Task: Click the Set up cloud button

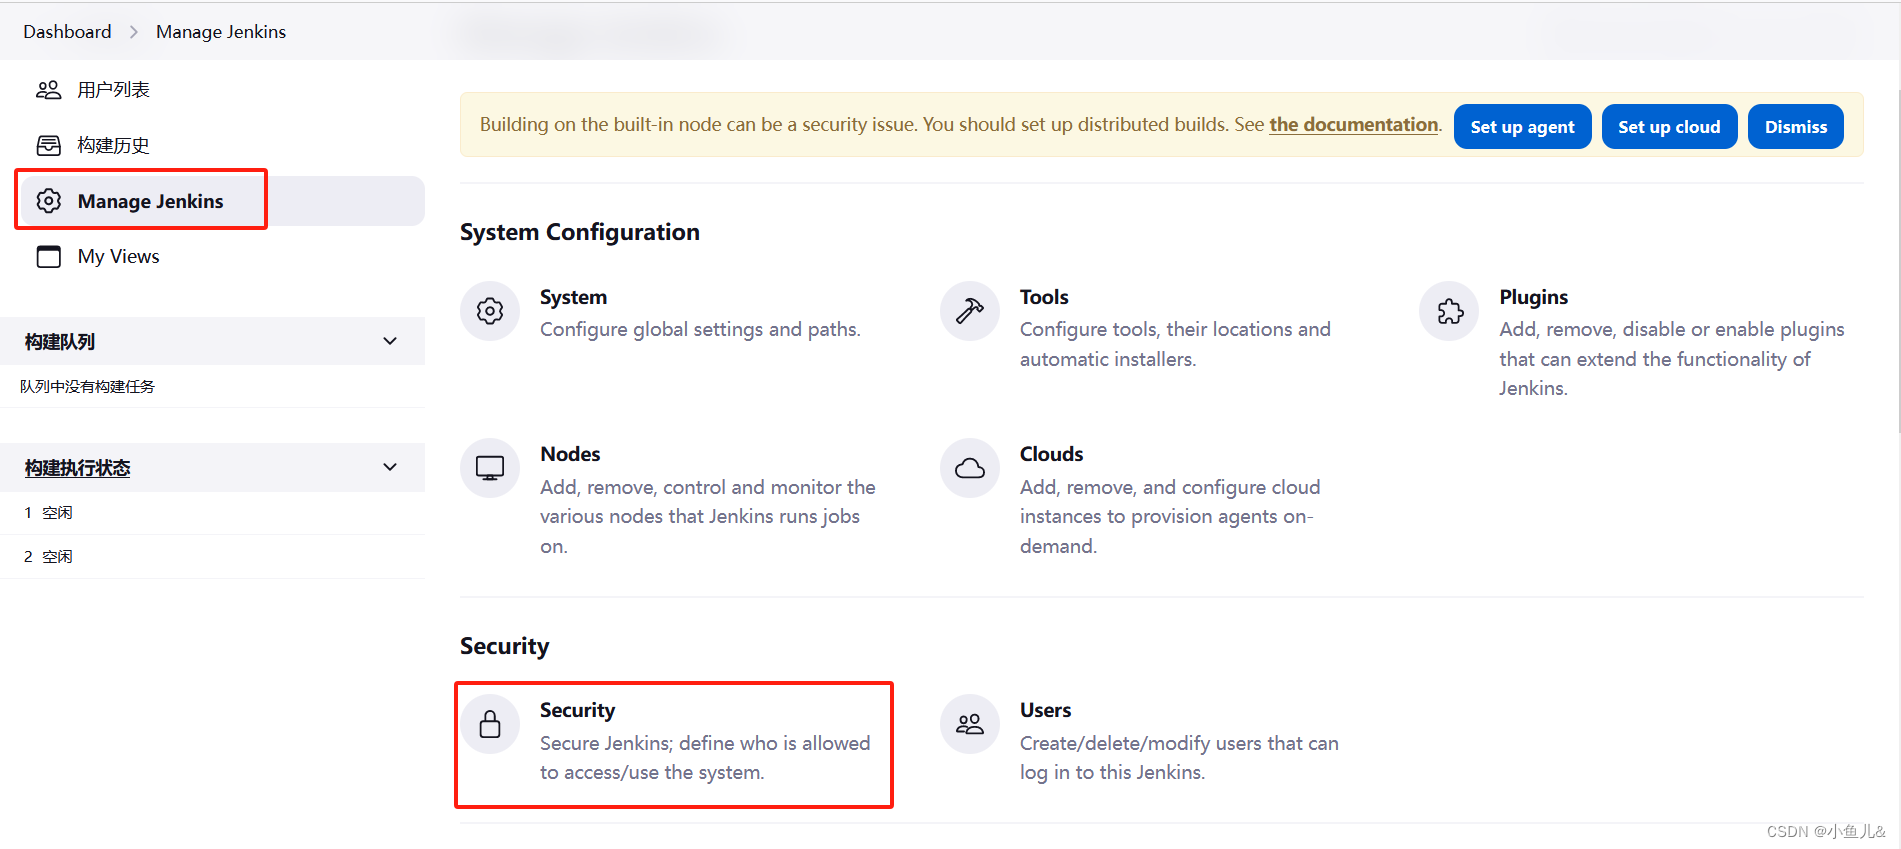Action: point(1669,127)
